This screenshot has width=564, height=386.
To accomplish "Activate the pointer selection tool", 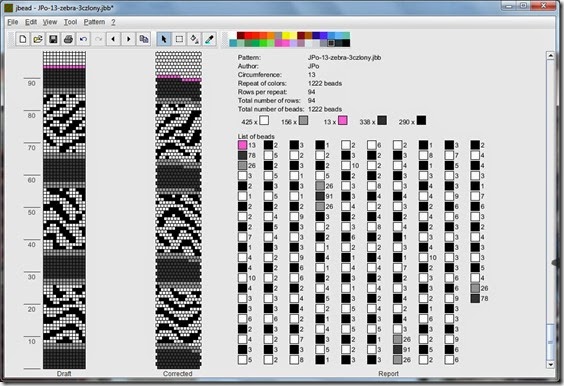I will coord(164,39).
